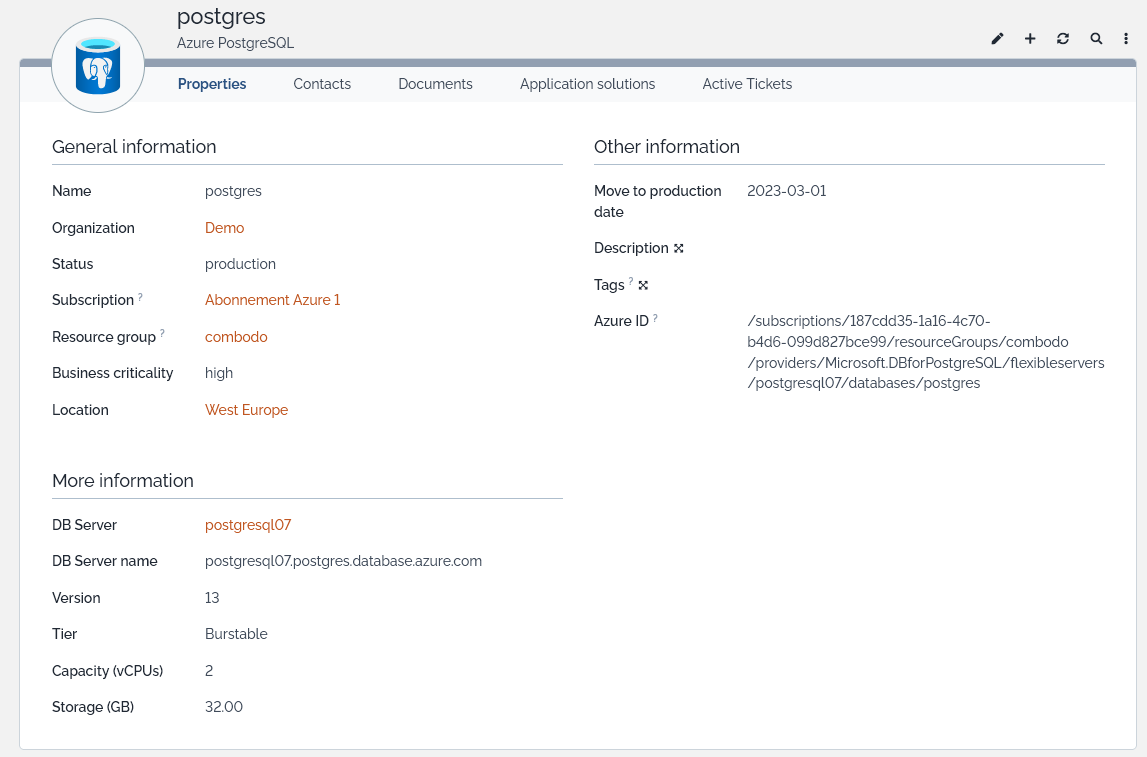Refresh the postgres object details

[x=1063, y=39]
